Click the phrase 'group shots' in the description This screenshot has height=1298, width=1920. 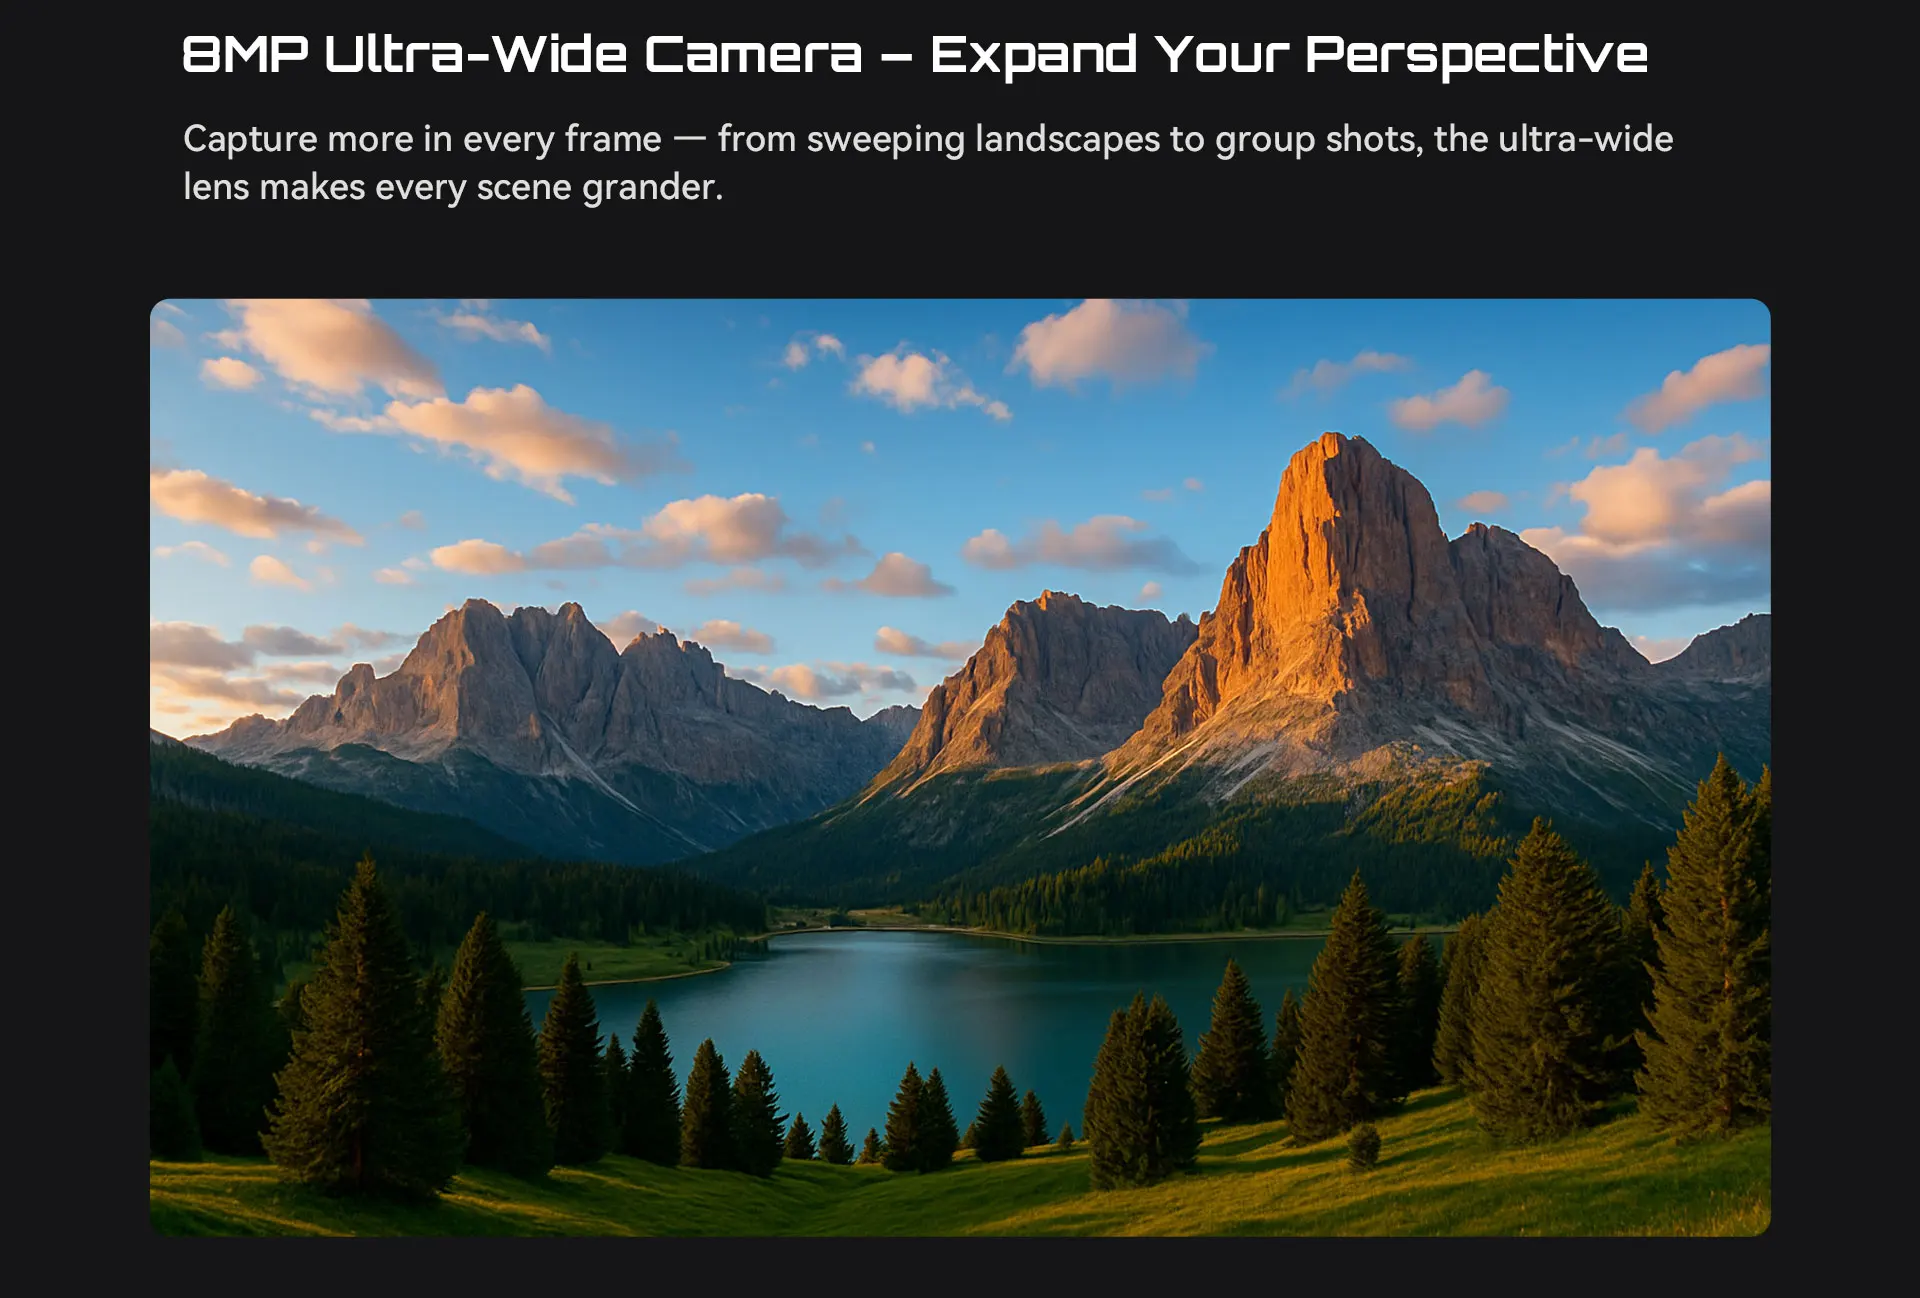pyautogui.click(x=1319, y=138)
